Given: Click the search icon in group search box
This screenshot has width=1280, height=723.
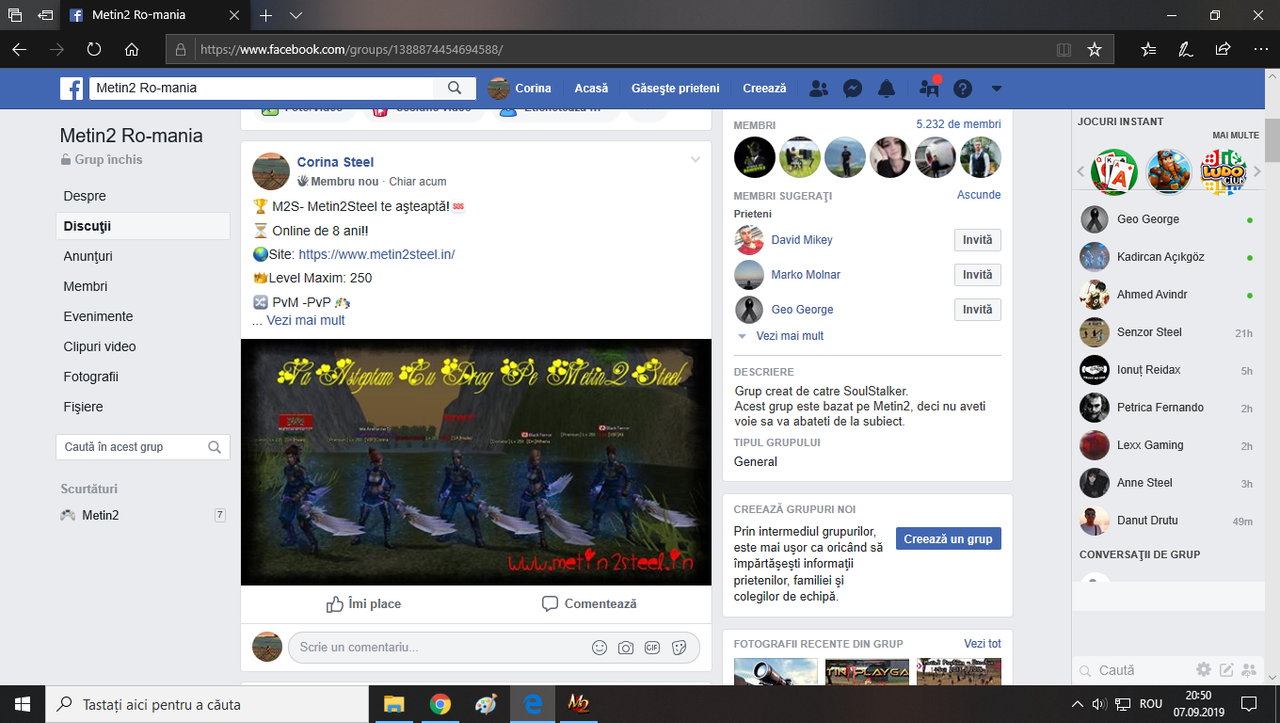Looking at the screenshot, I should [x=214, y=447].
